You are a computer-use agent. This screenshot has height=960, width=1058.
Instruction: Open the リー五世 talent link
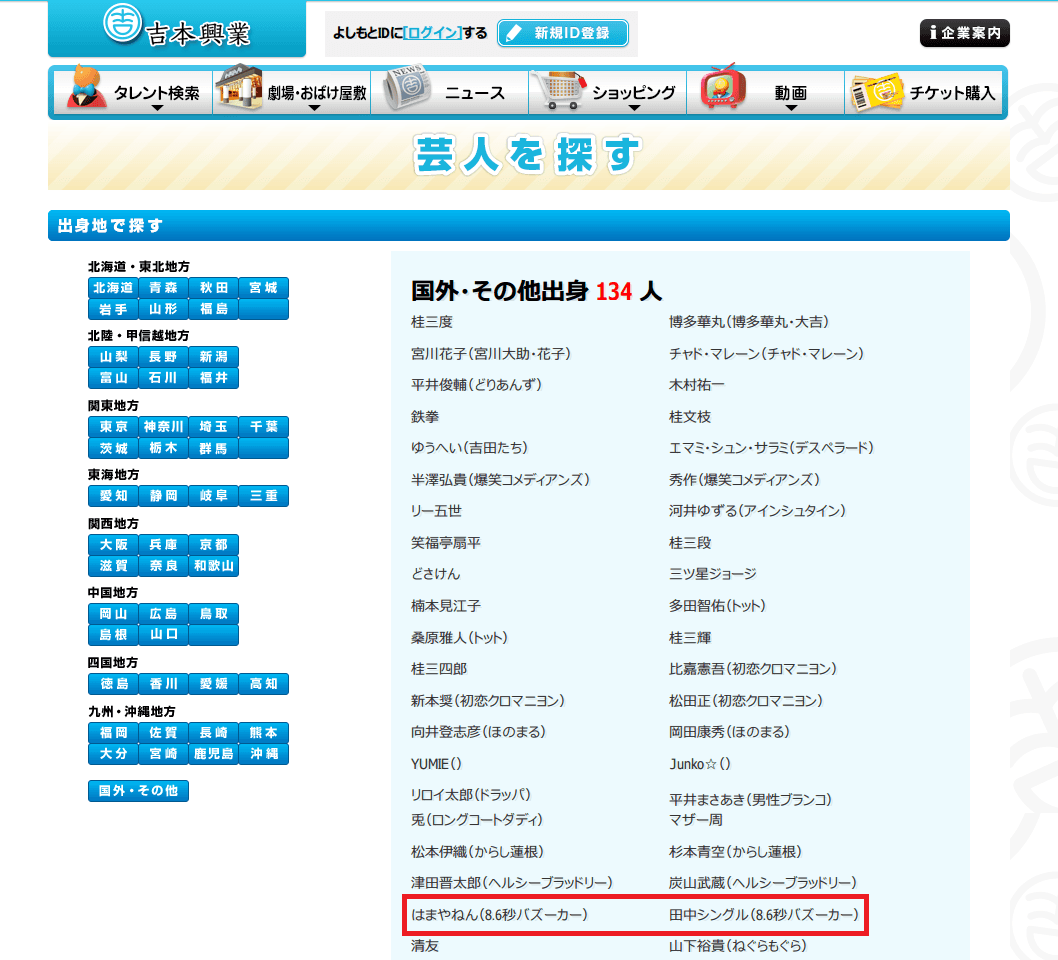pyautogui.click(x=437, y=511)
